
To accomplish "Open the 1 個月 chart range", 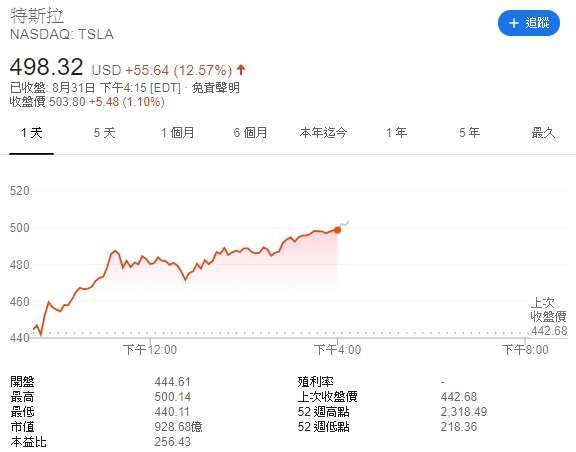I will click(177, 133).
